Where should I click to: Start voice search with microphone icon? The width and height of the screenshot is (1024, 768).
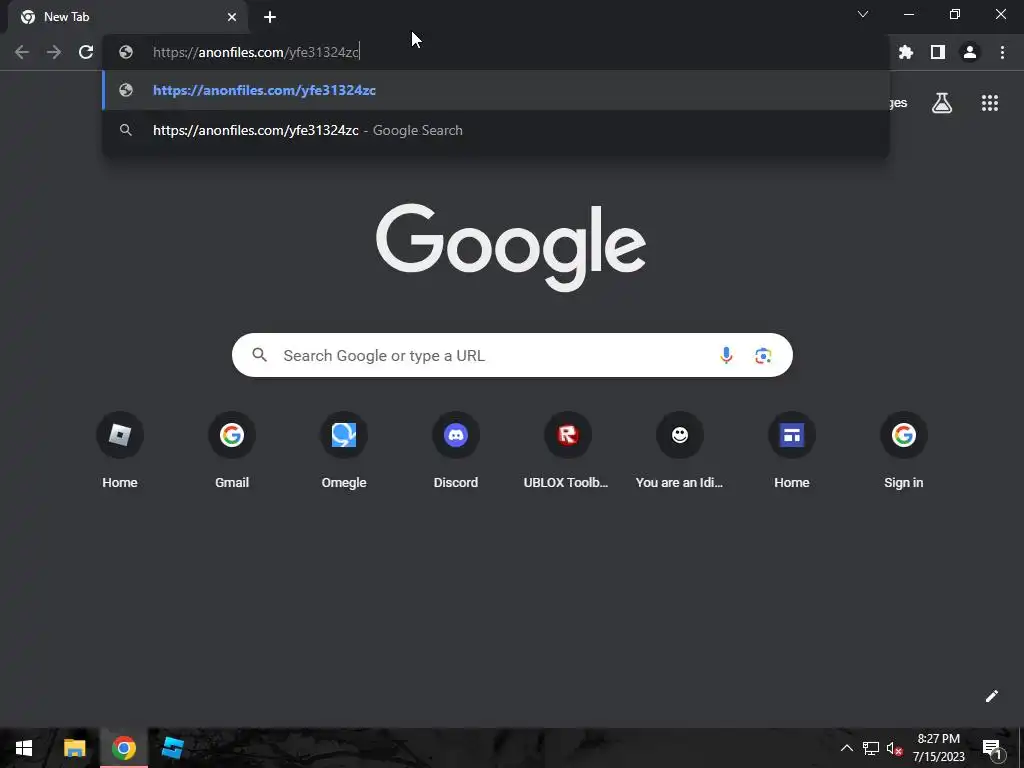pos(726,355)
